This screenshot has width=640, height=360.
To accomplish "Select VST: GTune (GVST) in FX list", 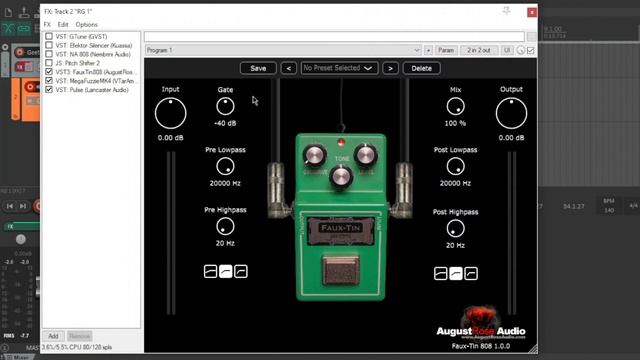I will coord(81,36).
